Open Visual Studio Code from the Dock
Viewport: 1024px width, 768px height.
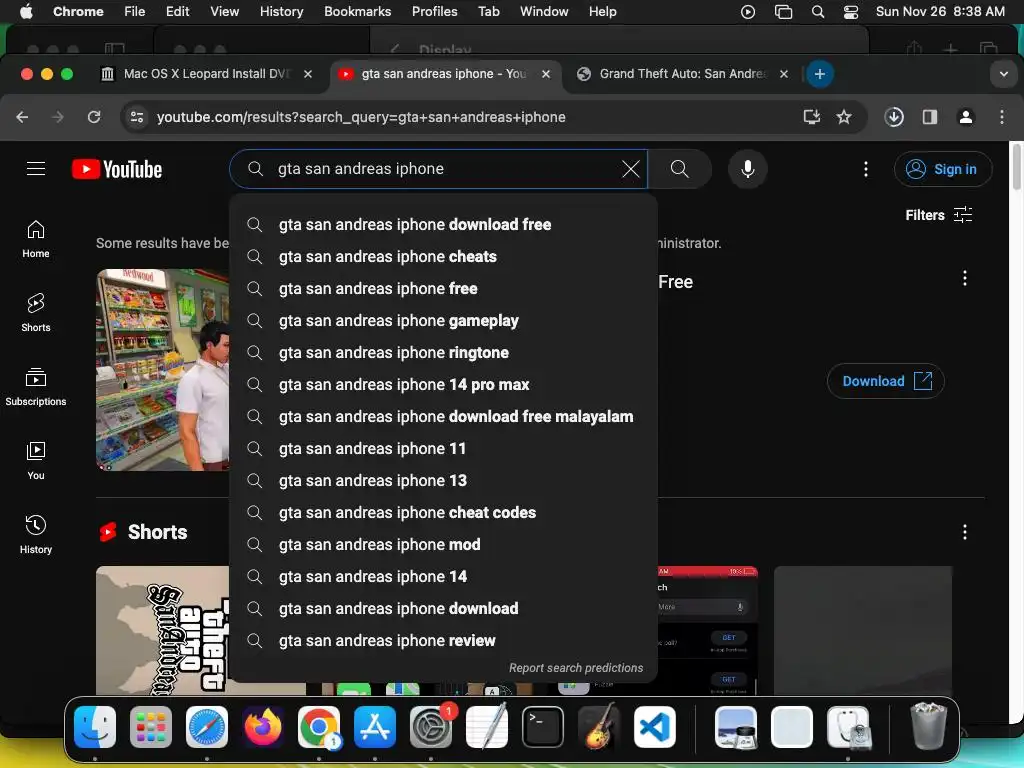654,727
